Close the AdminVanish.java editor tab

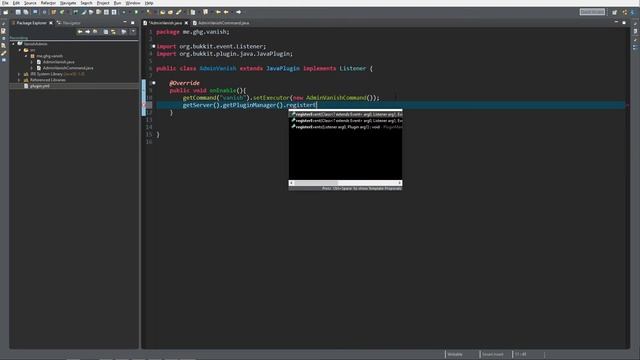point(186,23)
